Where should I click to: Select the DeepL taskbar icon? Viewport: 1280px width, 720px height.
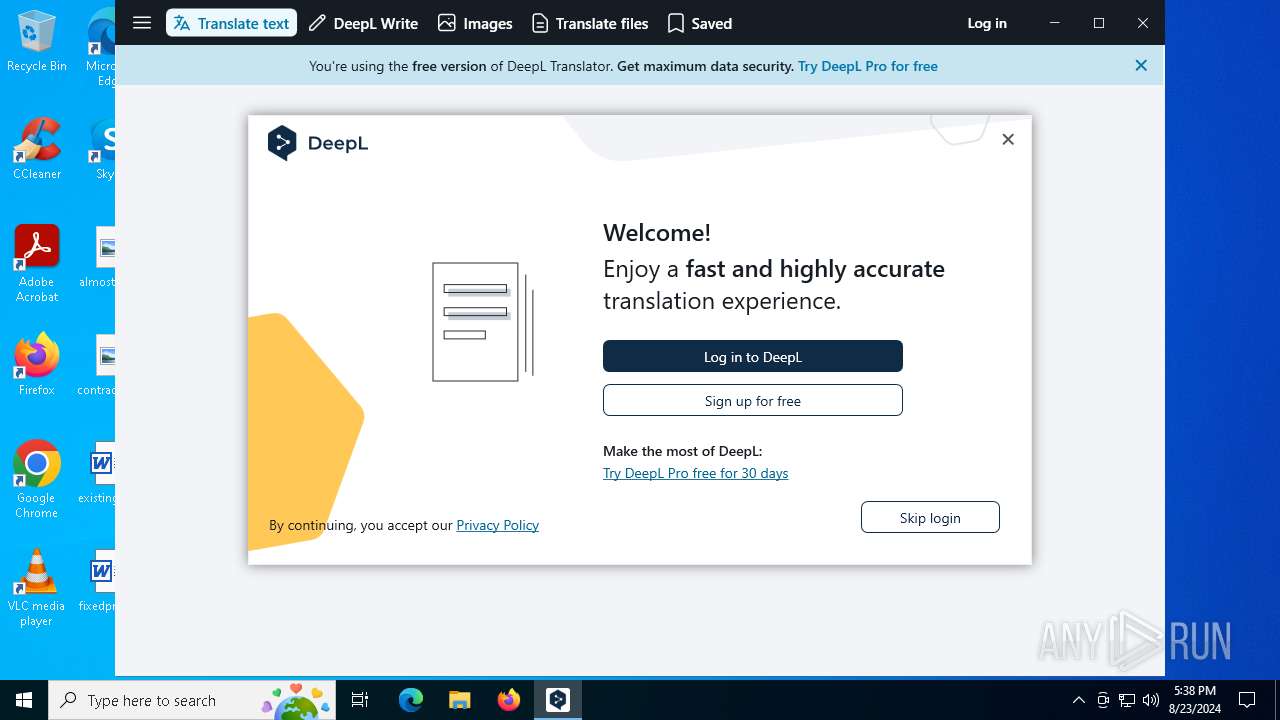[558, 700]
